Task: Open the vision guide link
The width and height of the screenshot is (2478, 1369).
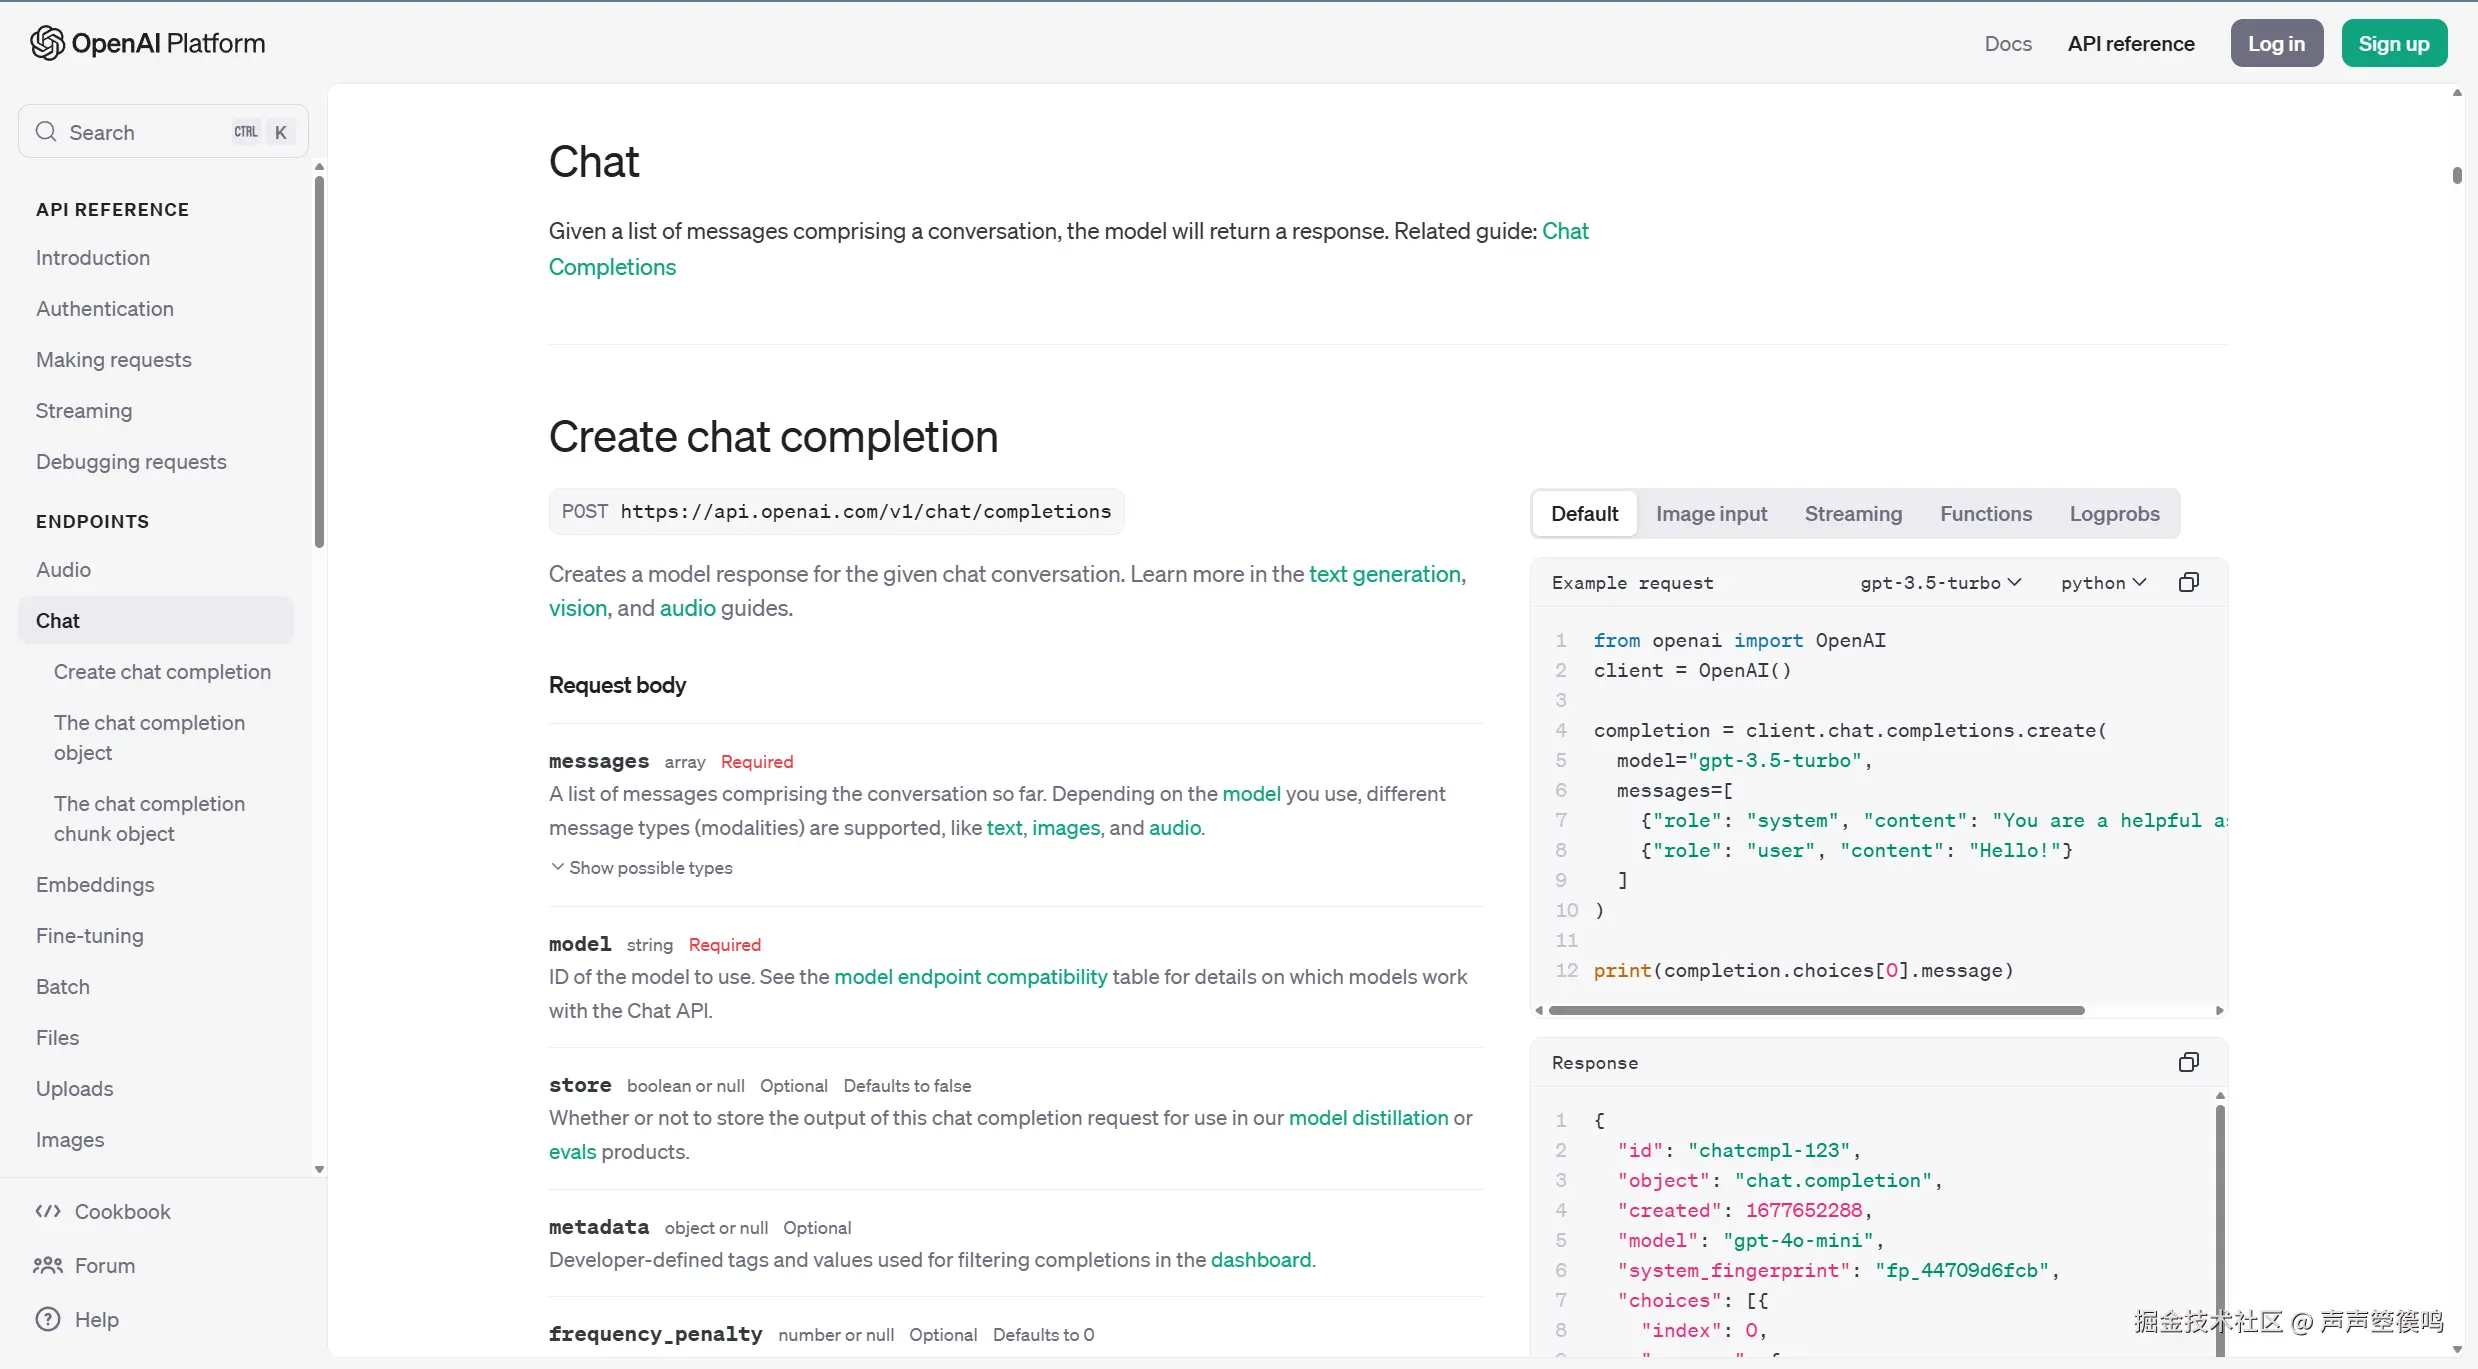Action: tap(578, 608)
